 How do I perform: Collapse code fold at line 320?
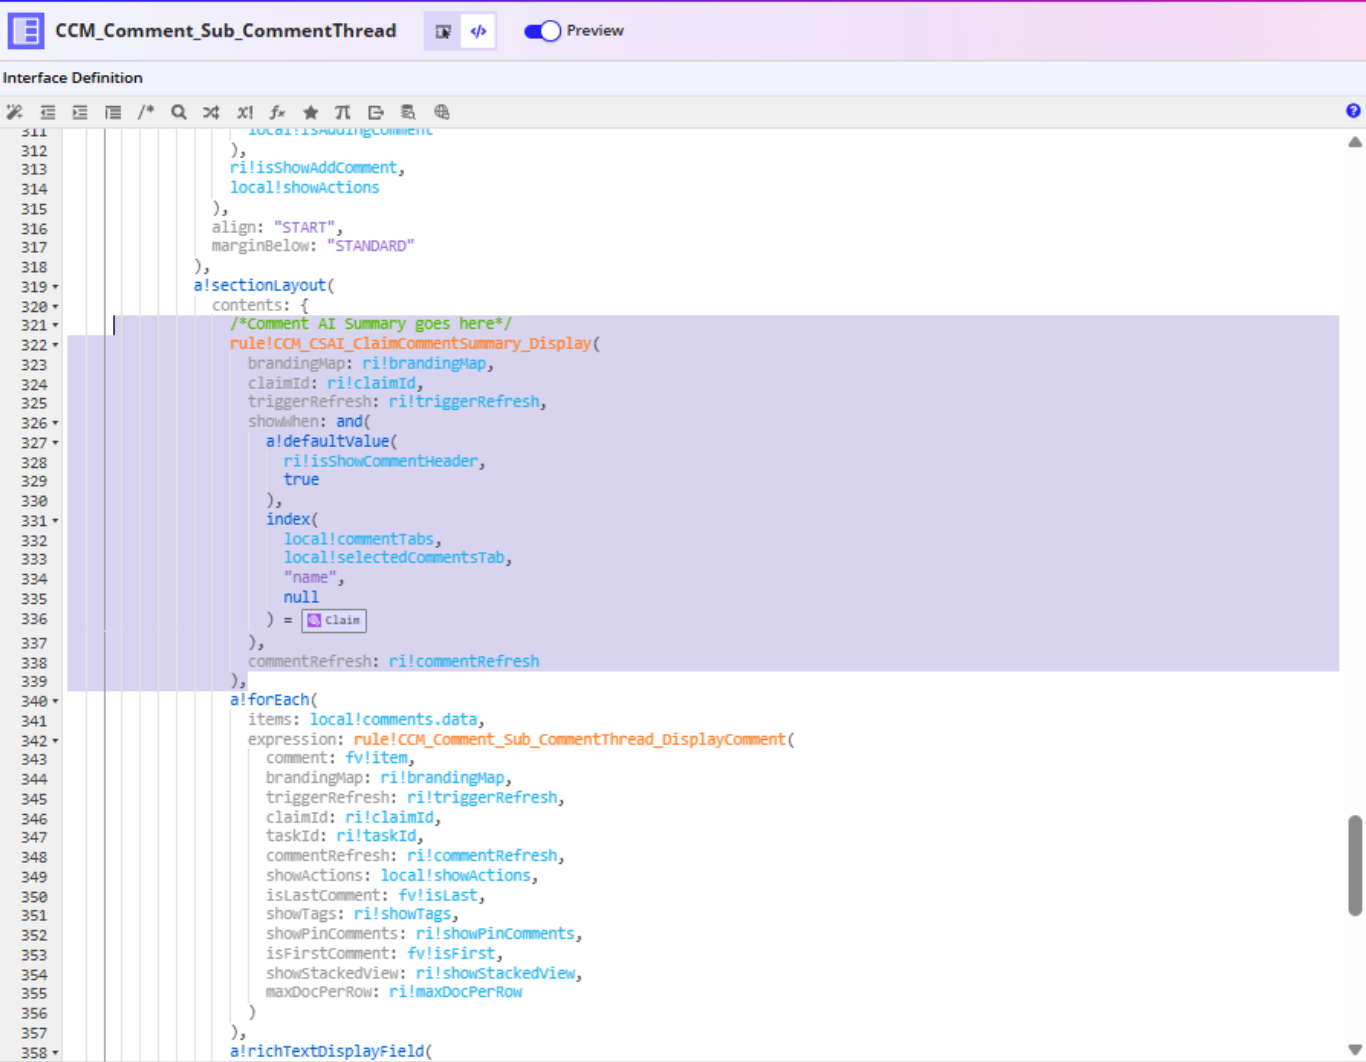coord(55,307)
